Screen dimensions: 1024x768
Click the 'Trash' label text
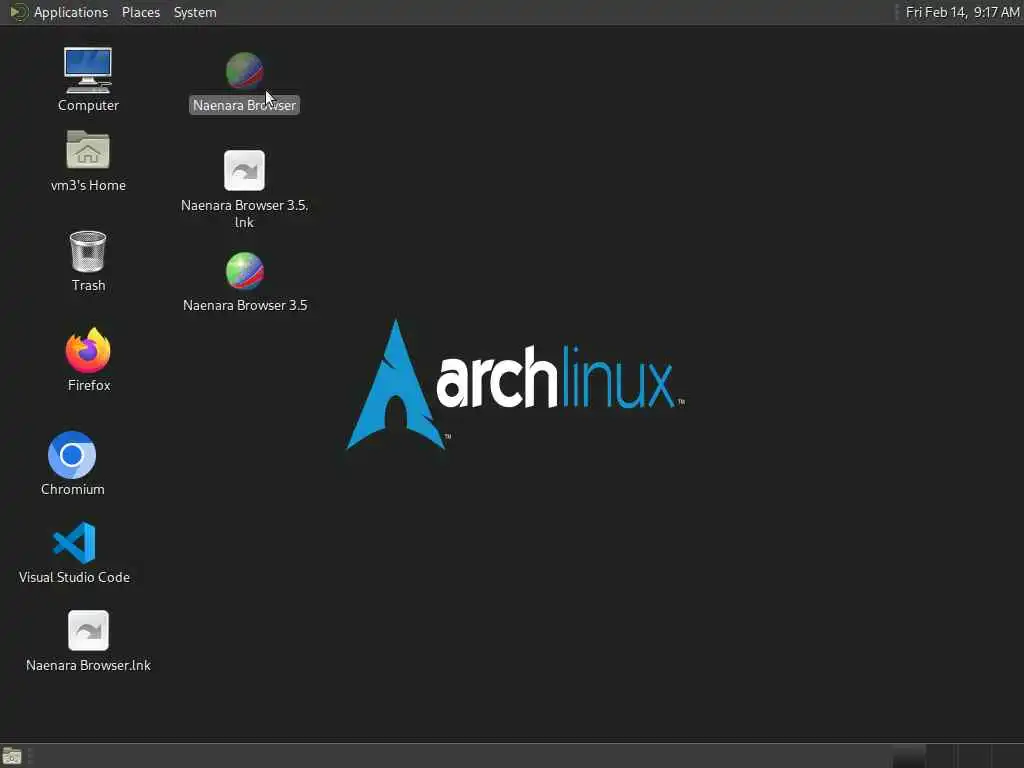(x=88, y=285)
